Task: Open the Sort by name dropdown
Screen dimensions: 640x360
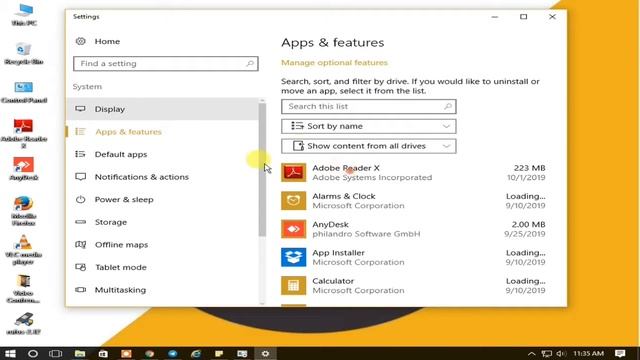Action: 369,127
